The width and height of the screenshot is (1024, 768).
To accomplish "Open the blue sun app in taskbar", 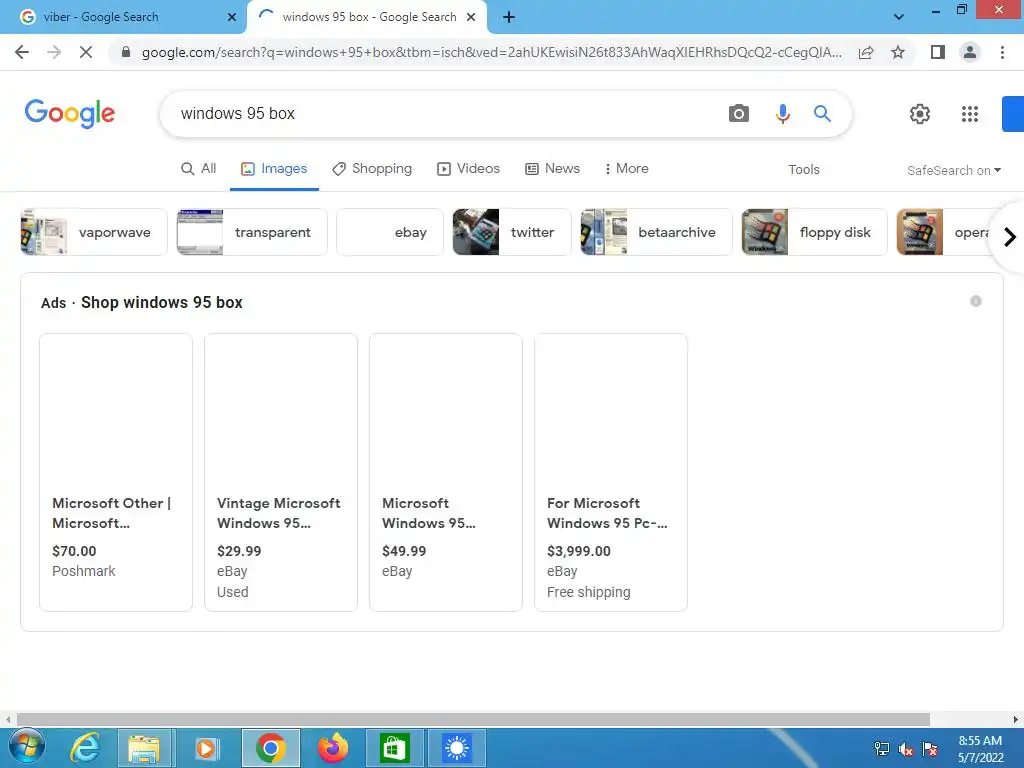I will coord(456,748).
